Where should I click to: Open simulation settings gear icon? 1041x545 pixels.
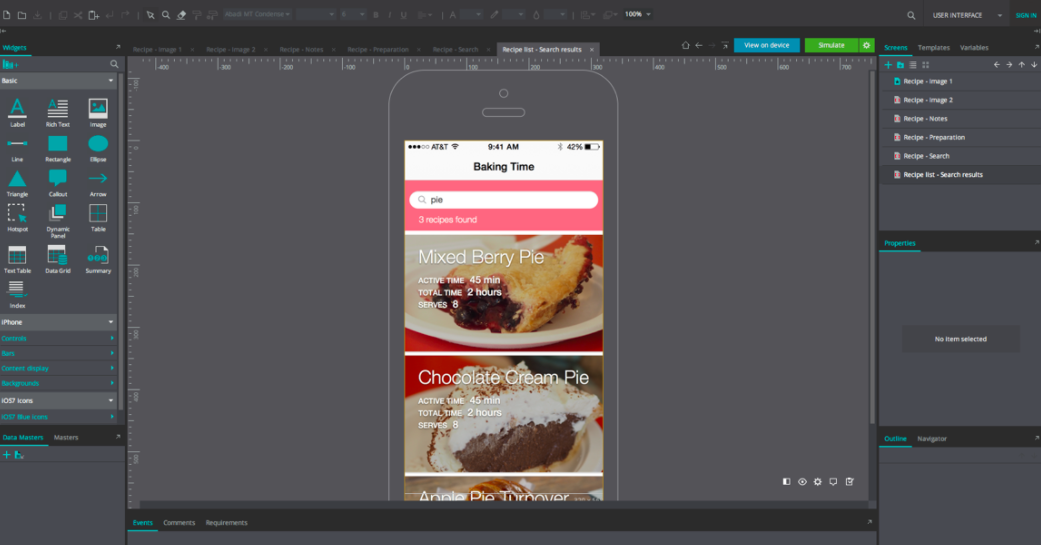coord(867,45)
